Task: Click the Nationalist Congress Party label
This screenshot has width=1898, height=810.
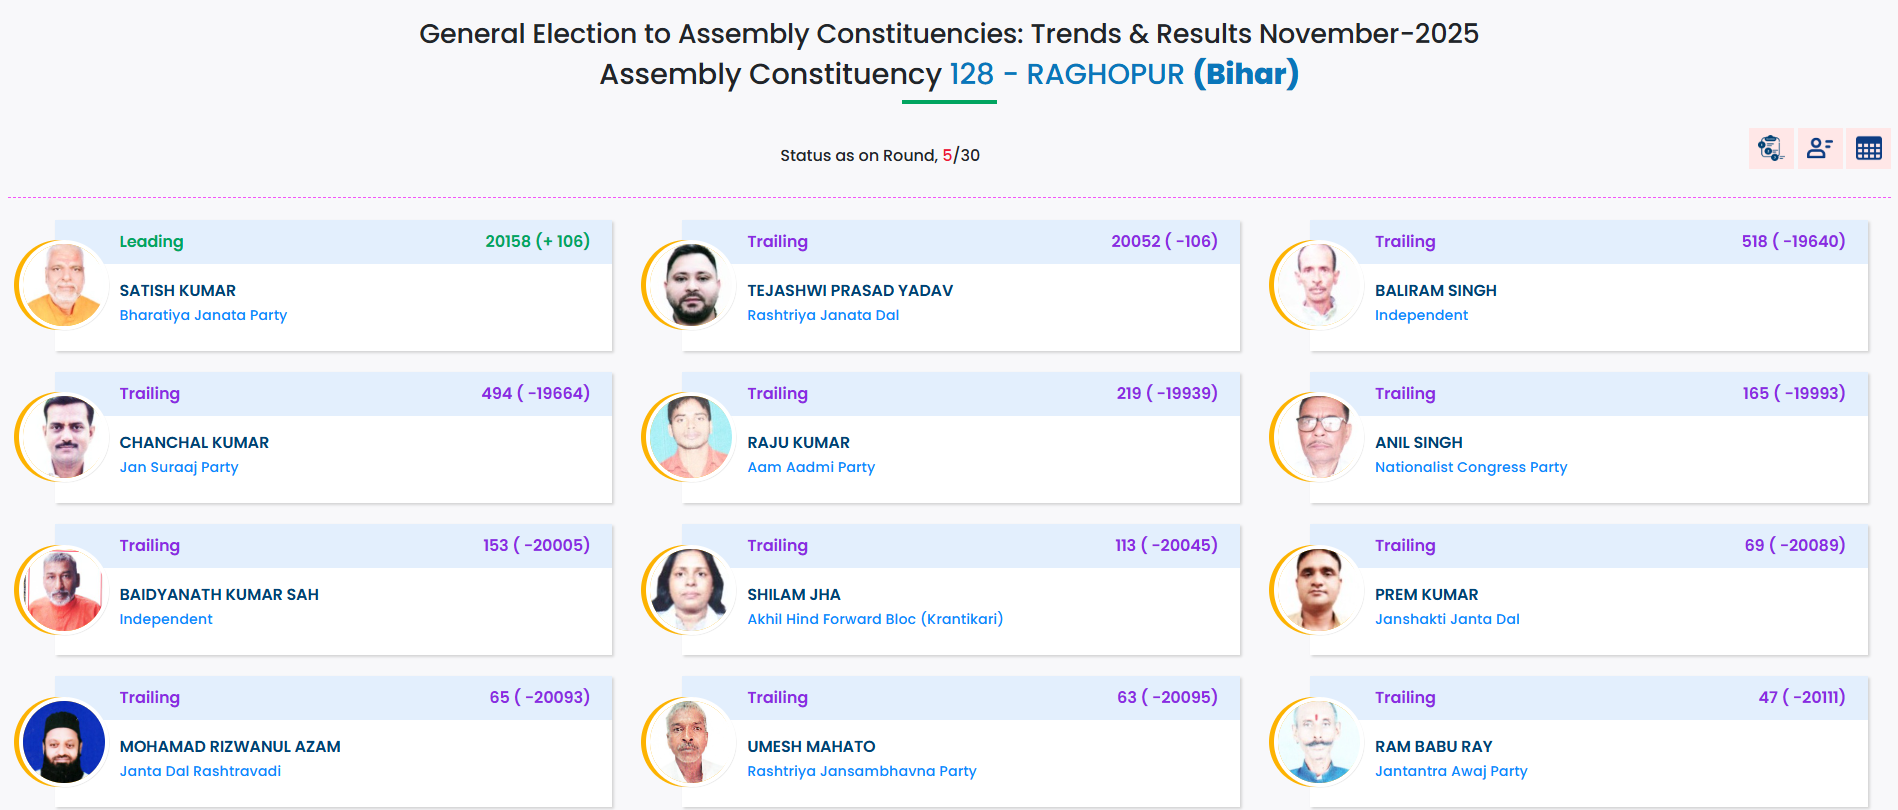Action: coord(1471,467)
